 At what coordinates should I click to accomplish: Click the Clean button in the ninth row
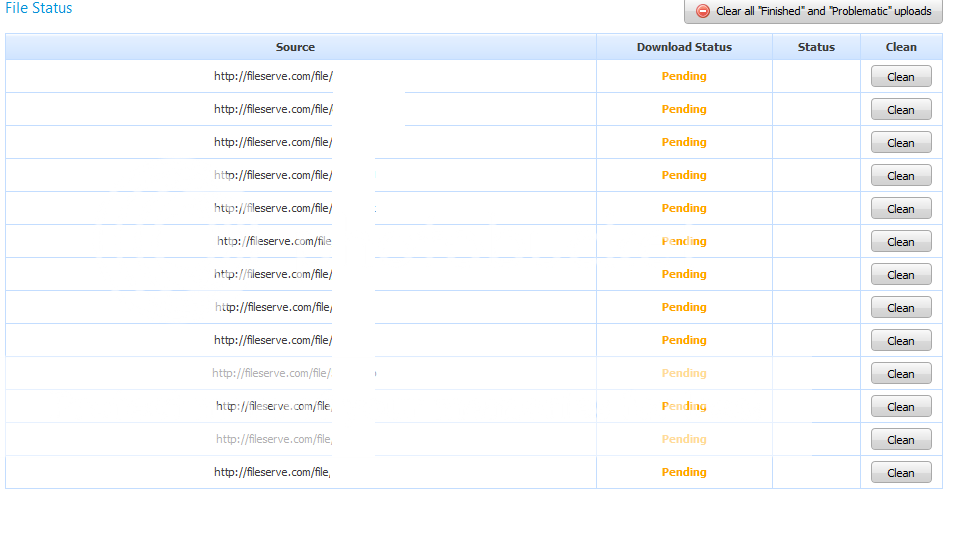(900, 341)
